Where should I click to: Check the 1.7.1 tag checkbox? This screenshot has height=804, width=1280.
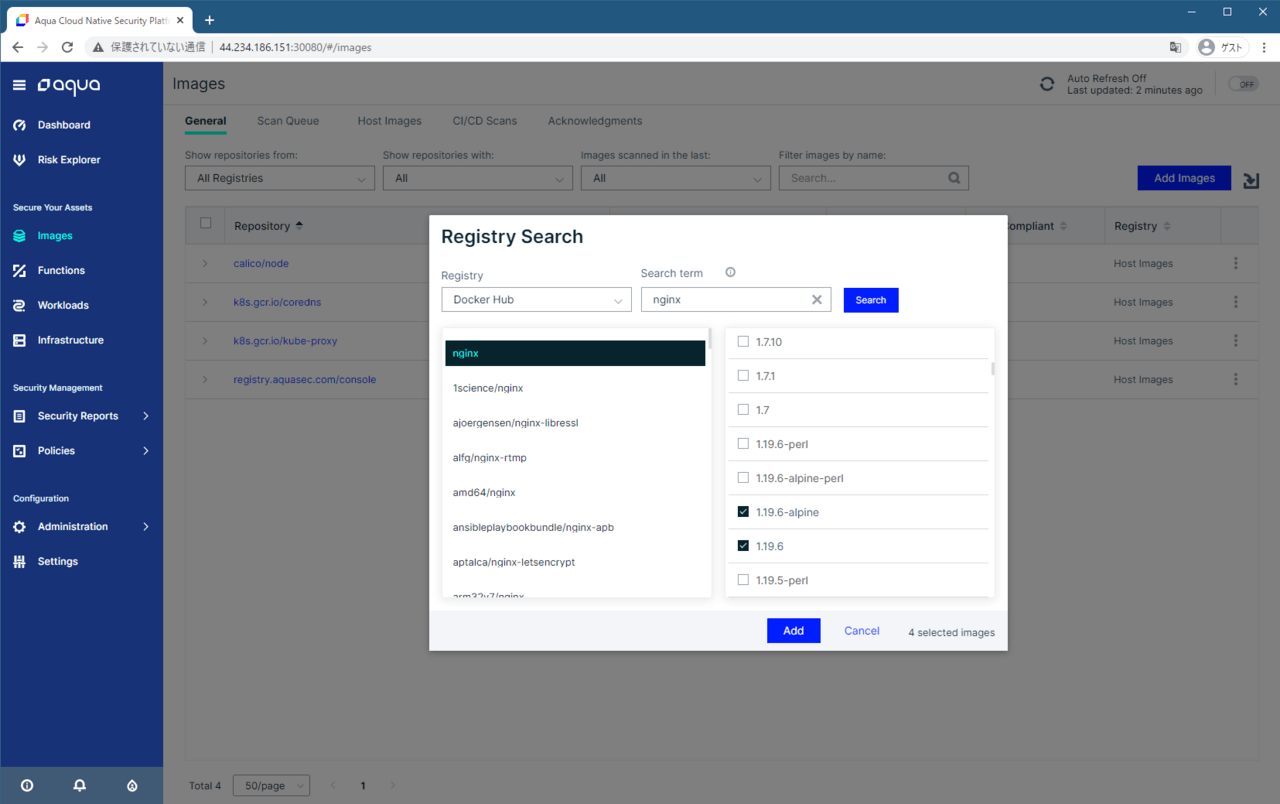click(743, 376)
